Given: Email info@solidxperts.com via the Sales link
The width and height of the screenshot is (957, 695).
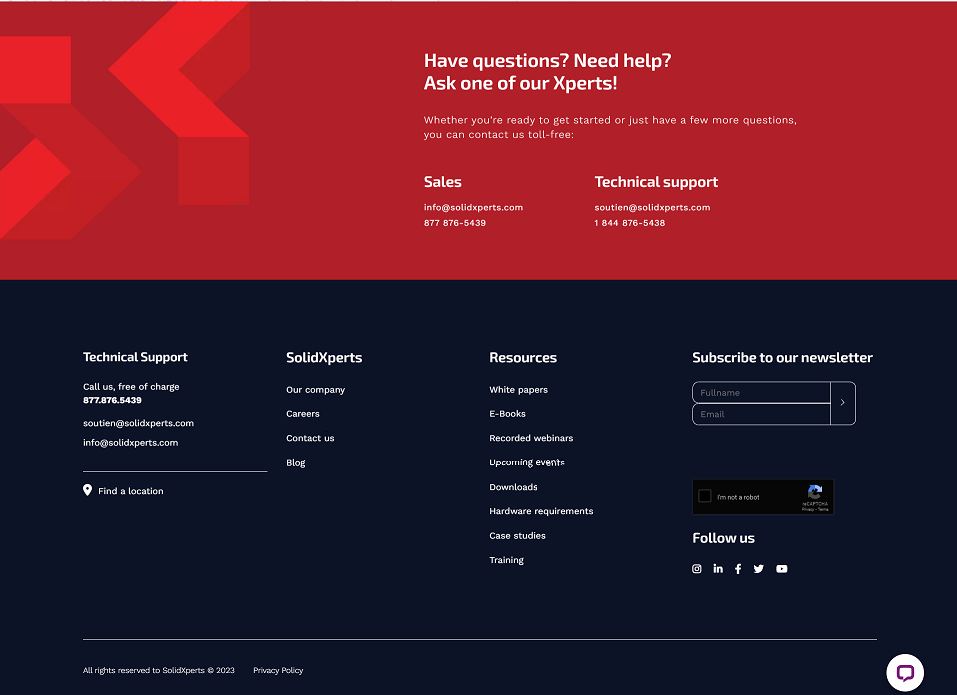Looking at the screenshot, I should pos(473,207).
